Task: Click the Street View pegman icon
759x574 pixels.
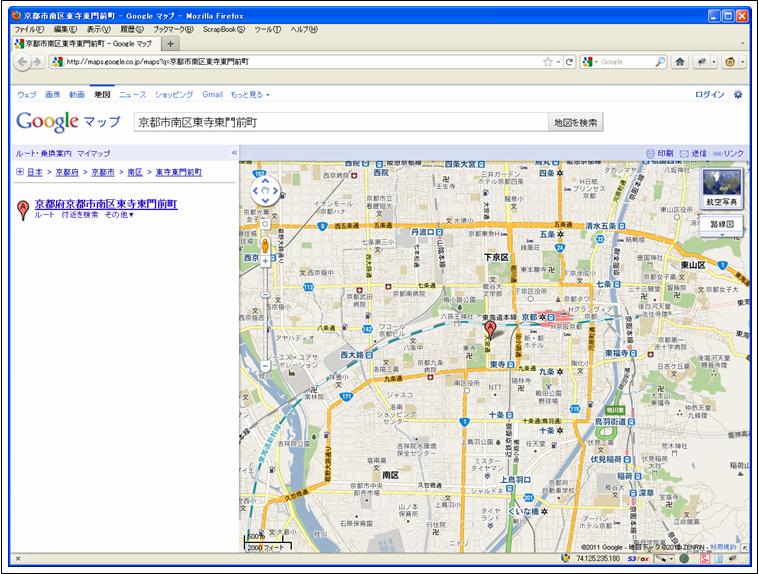Action: [x=265, y=245]
